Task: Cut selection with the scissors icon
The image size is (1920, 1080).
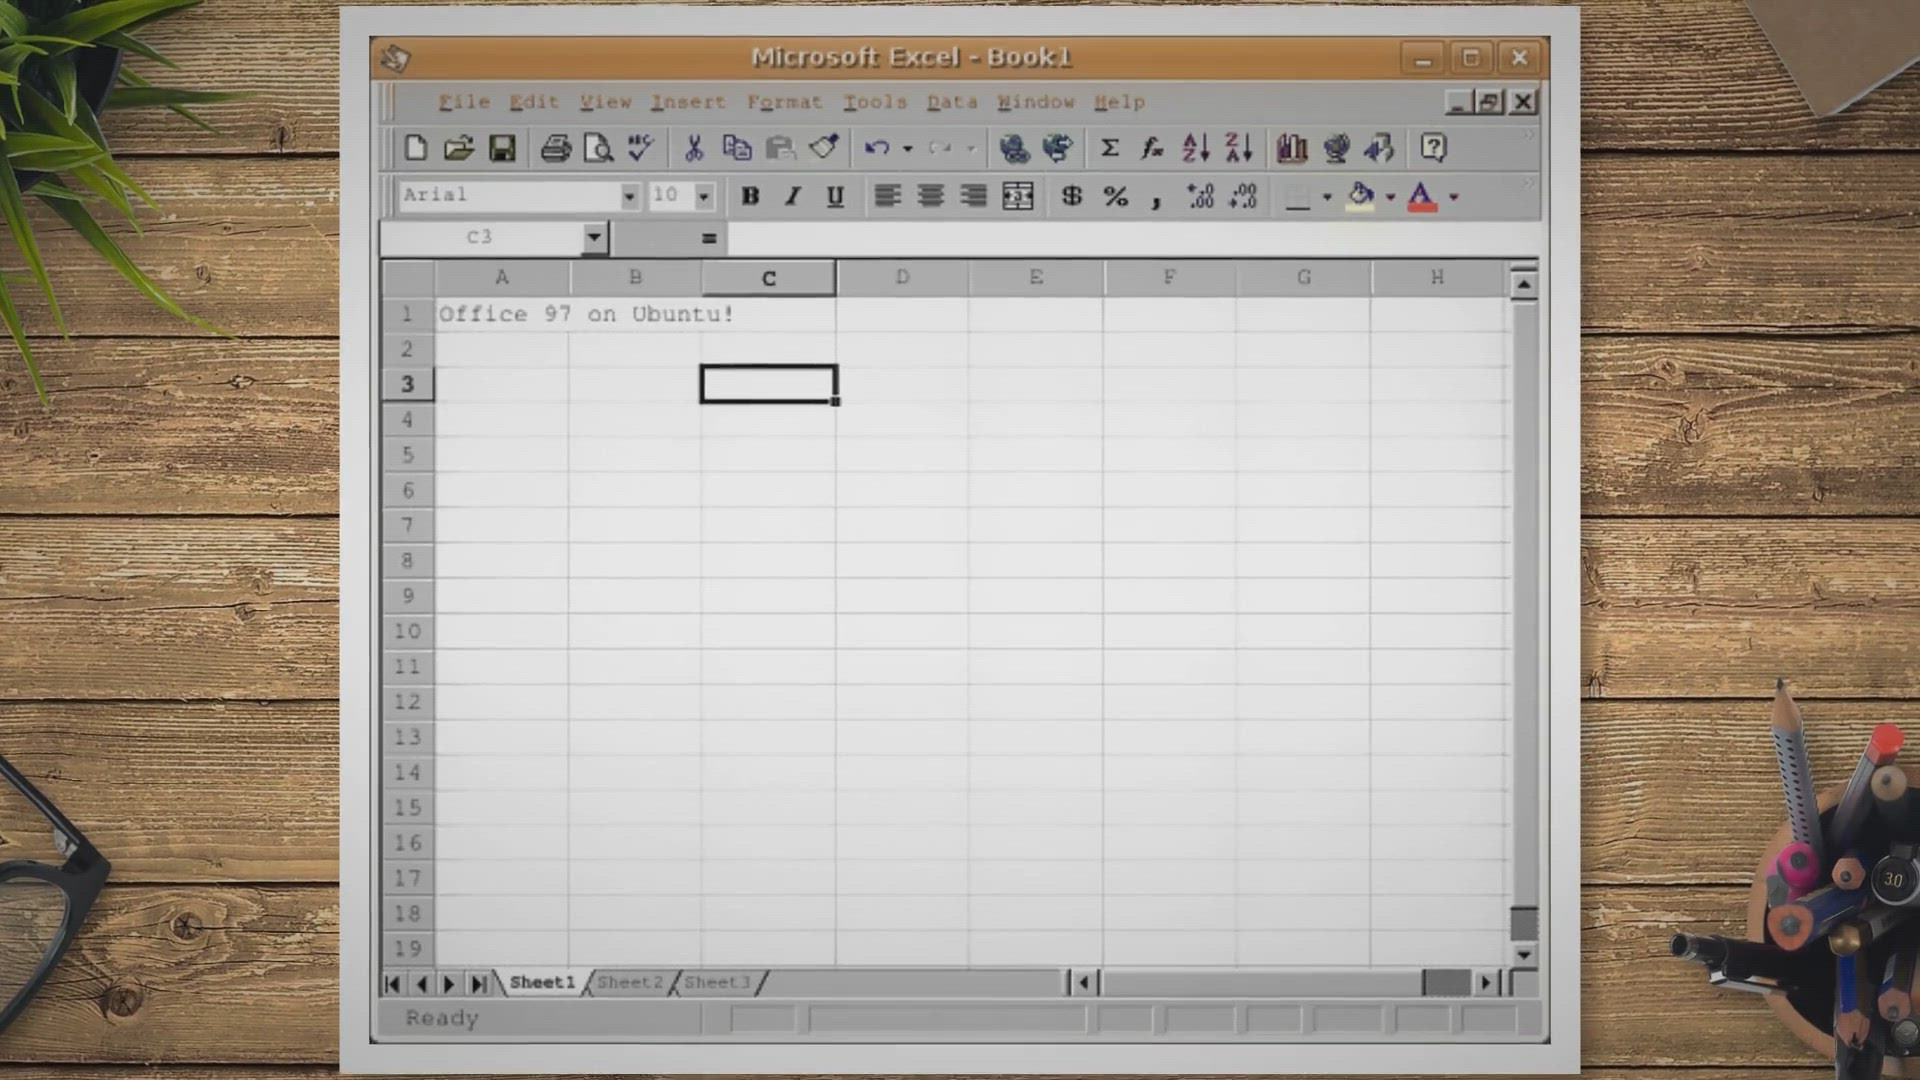Action: tap(694, 148)
